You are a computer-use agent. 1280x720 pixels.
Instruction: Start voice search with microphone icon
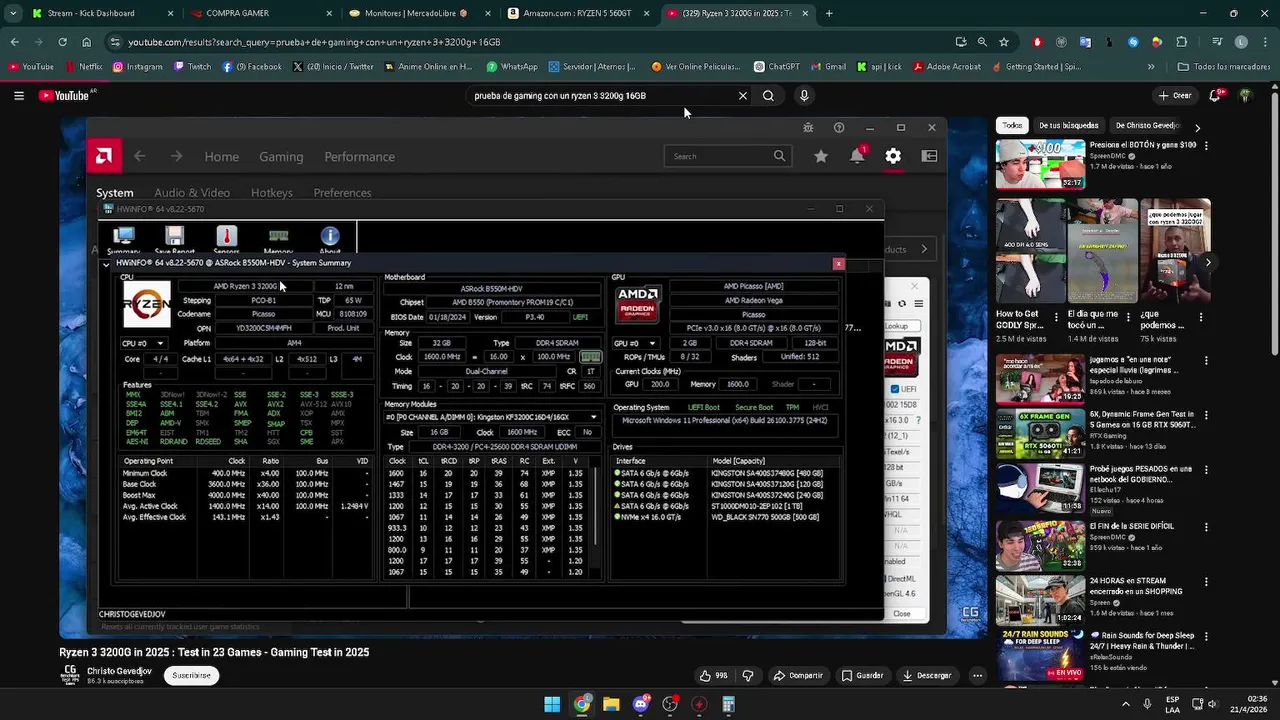pos(804,96)
